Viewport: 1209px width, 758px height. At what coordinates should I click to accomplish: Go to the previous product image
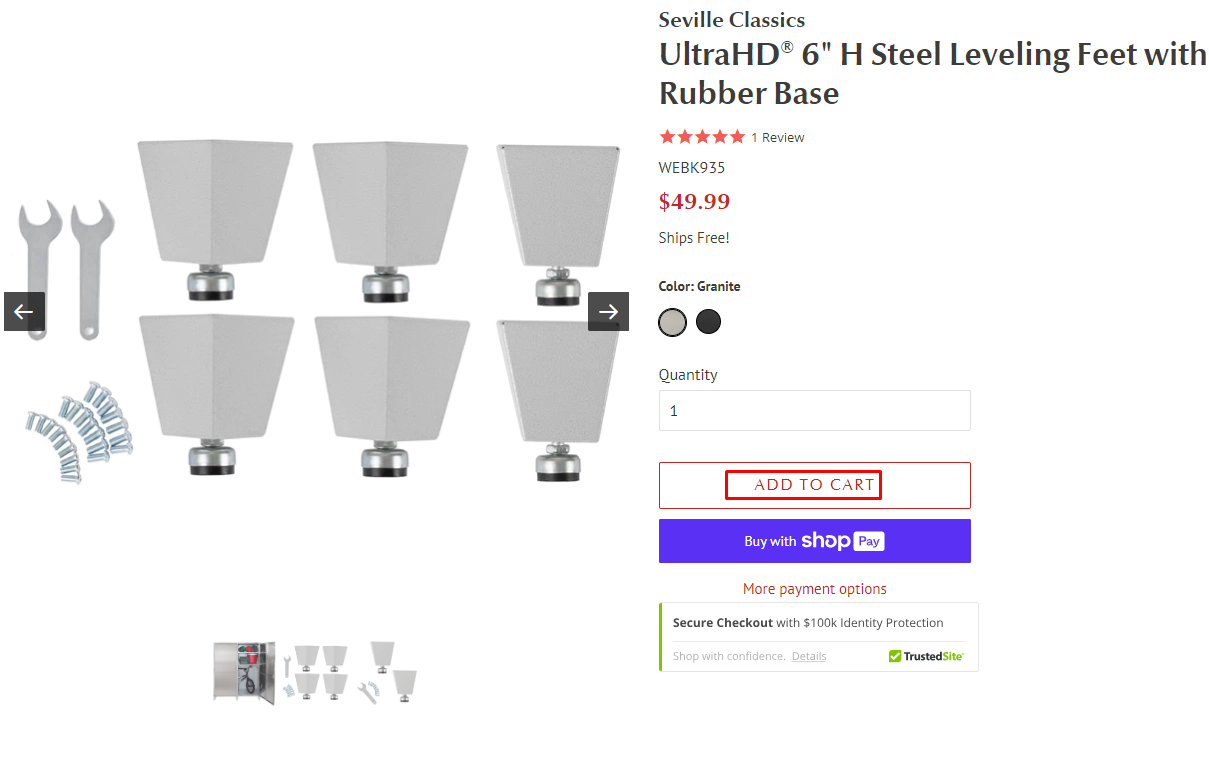coord(24,311)
